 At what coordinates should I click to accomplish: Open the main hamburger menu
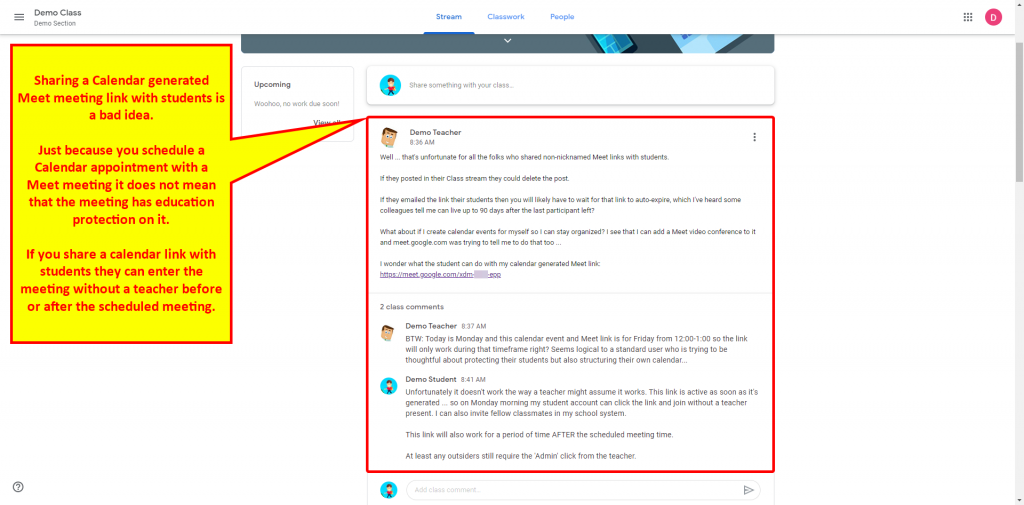19,17
